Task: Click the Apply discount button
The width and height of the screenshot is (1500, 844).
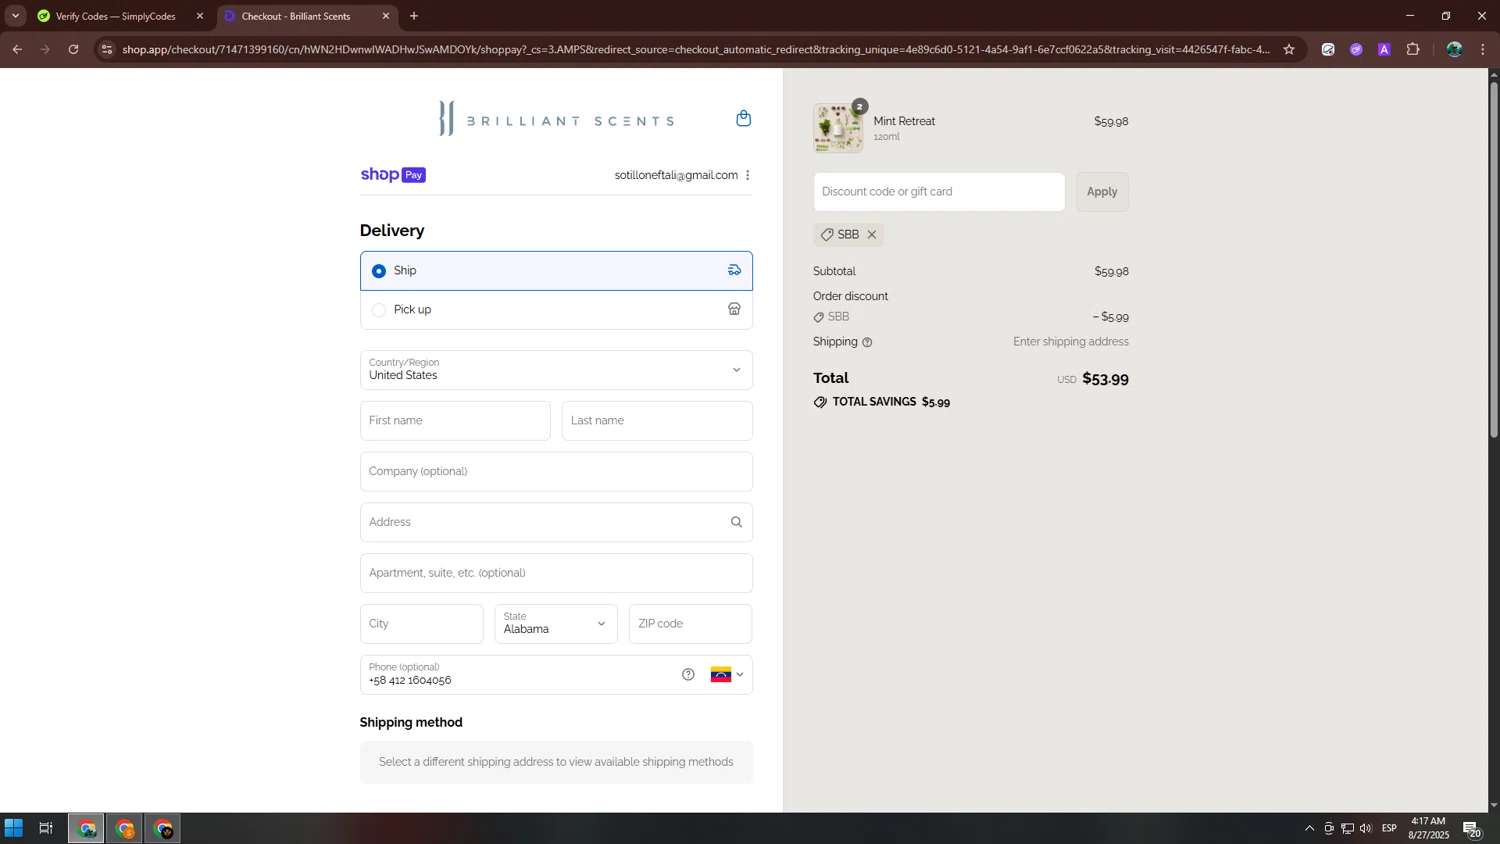Action: (1102, 192)
